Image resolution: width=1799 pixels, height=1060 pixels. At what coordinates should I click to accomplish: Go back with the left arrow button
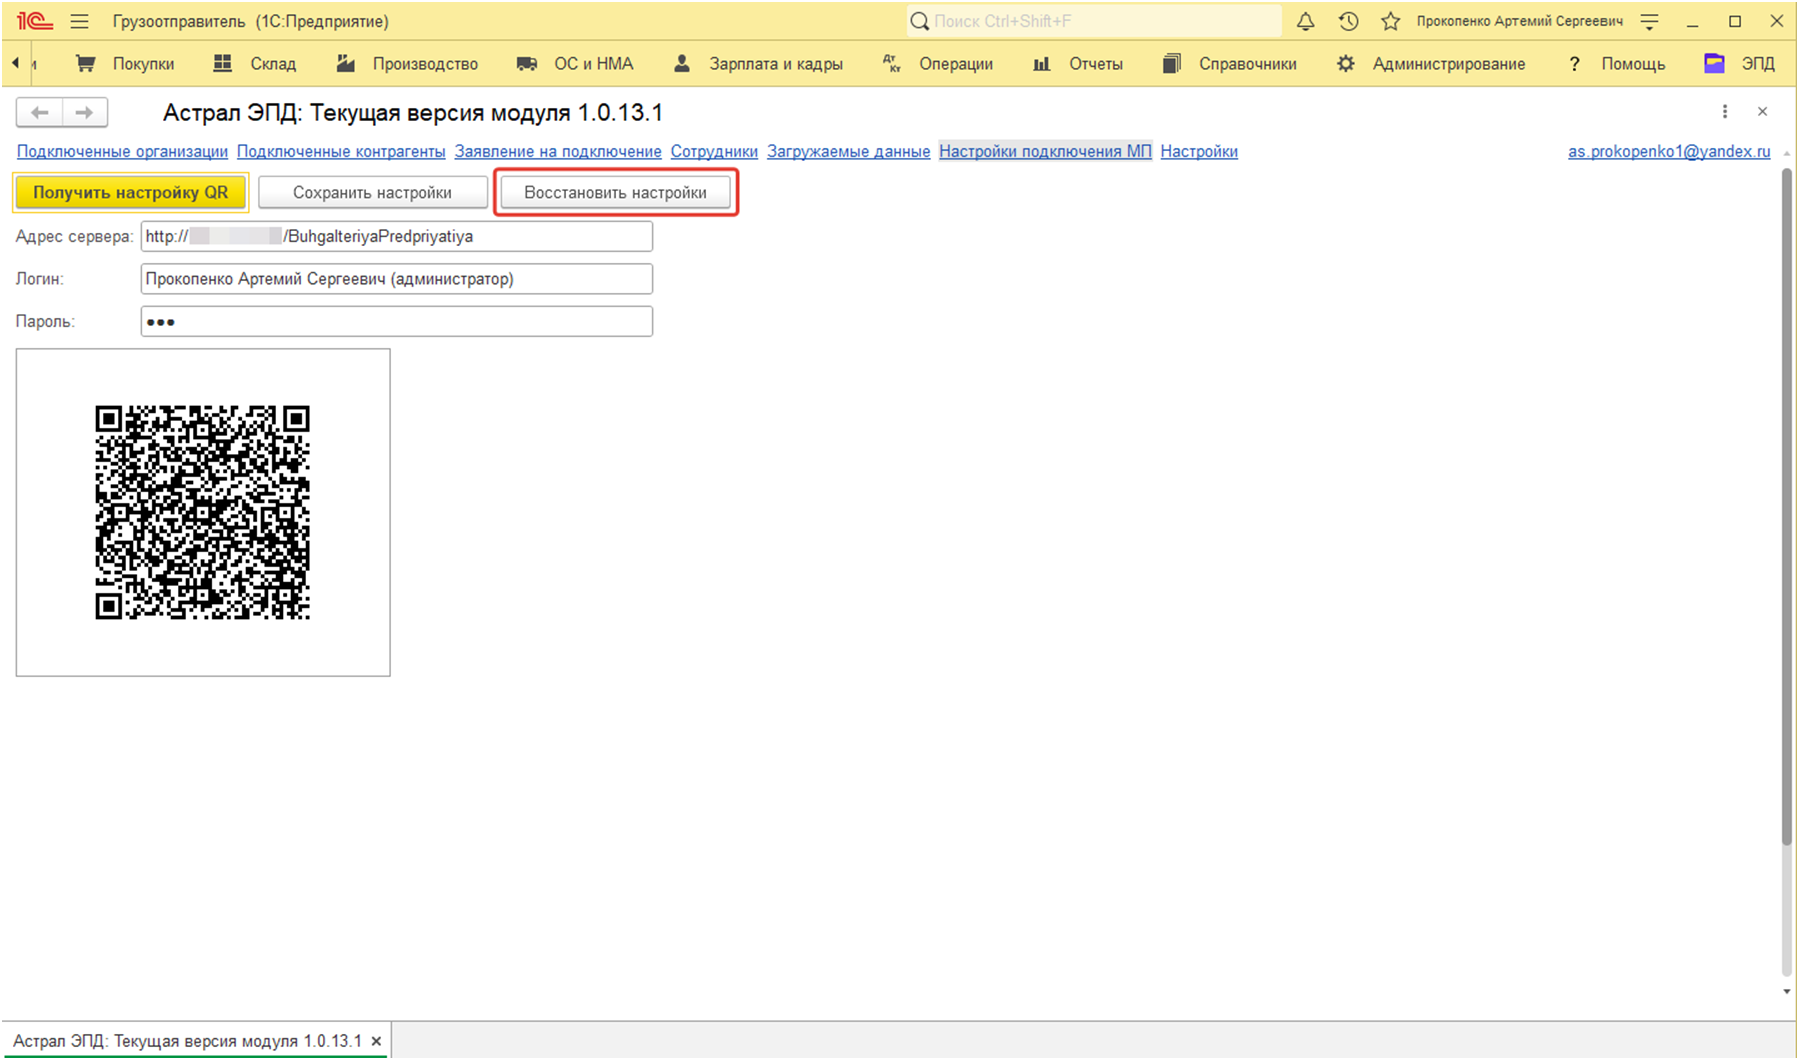coord(39,112)
